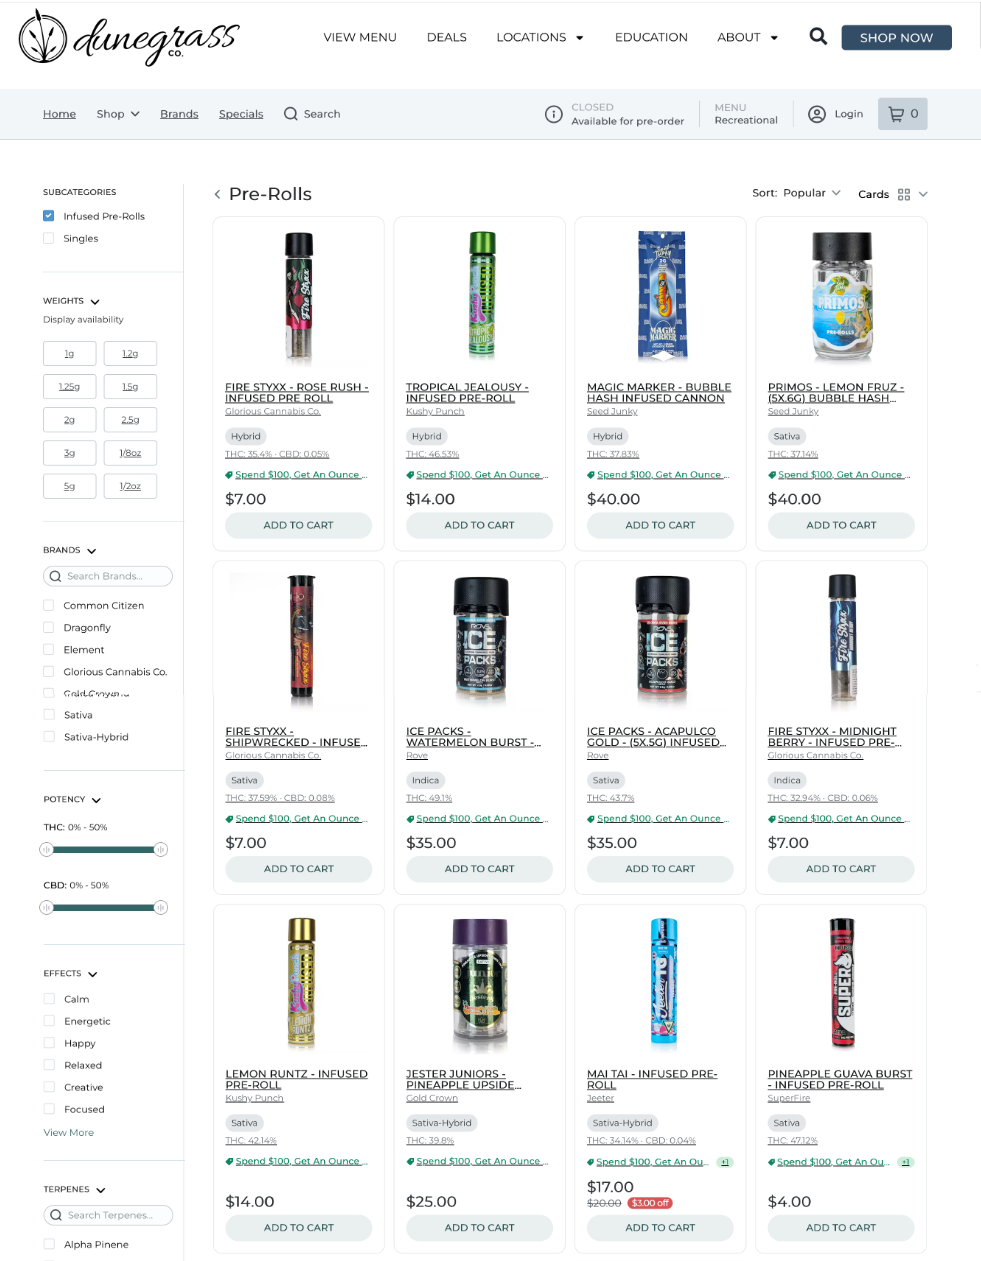Click the Search icon in the sub navigation
The image size is (981, 1261).
pyautogui.click(x=291, y=114)
